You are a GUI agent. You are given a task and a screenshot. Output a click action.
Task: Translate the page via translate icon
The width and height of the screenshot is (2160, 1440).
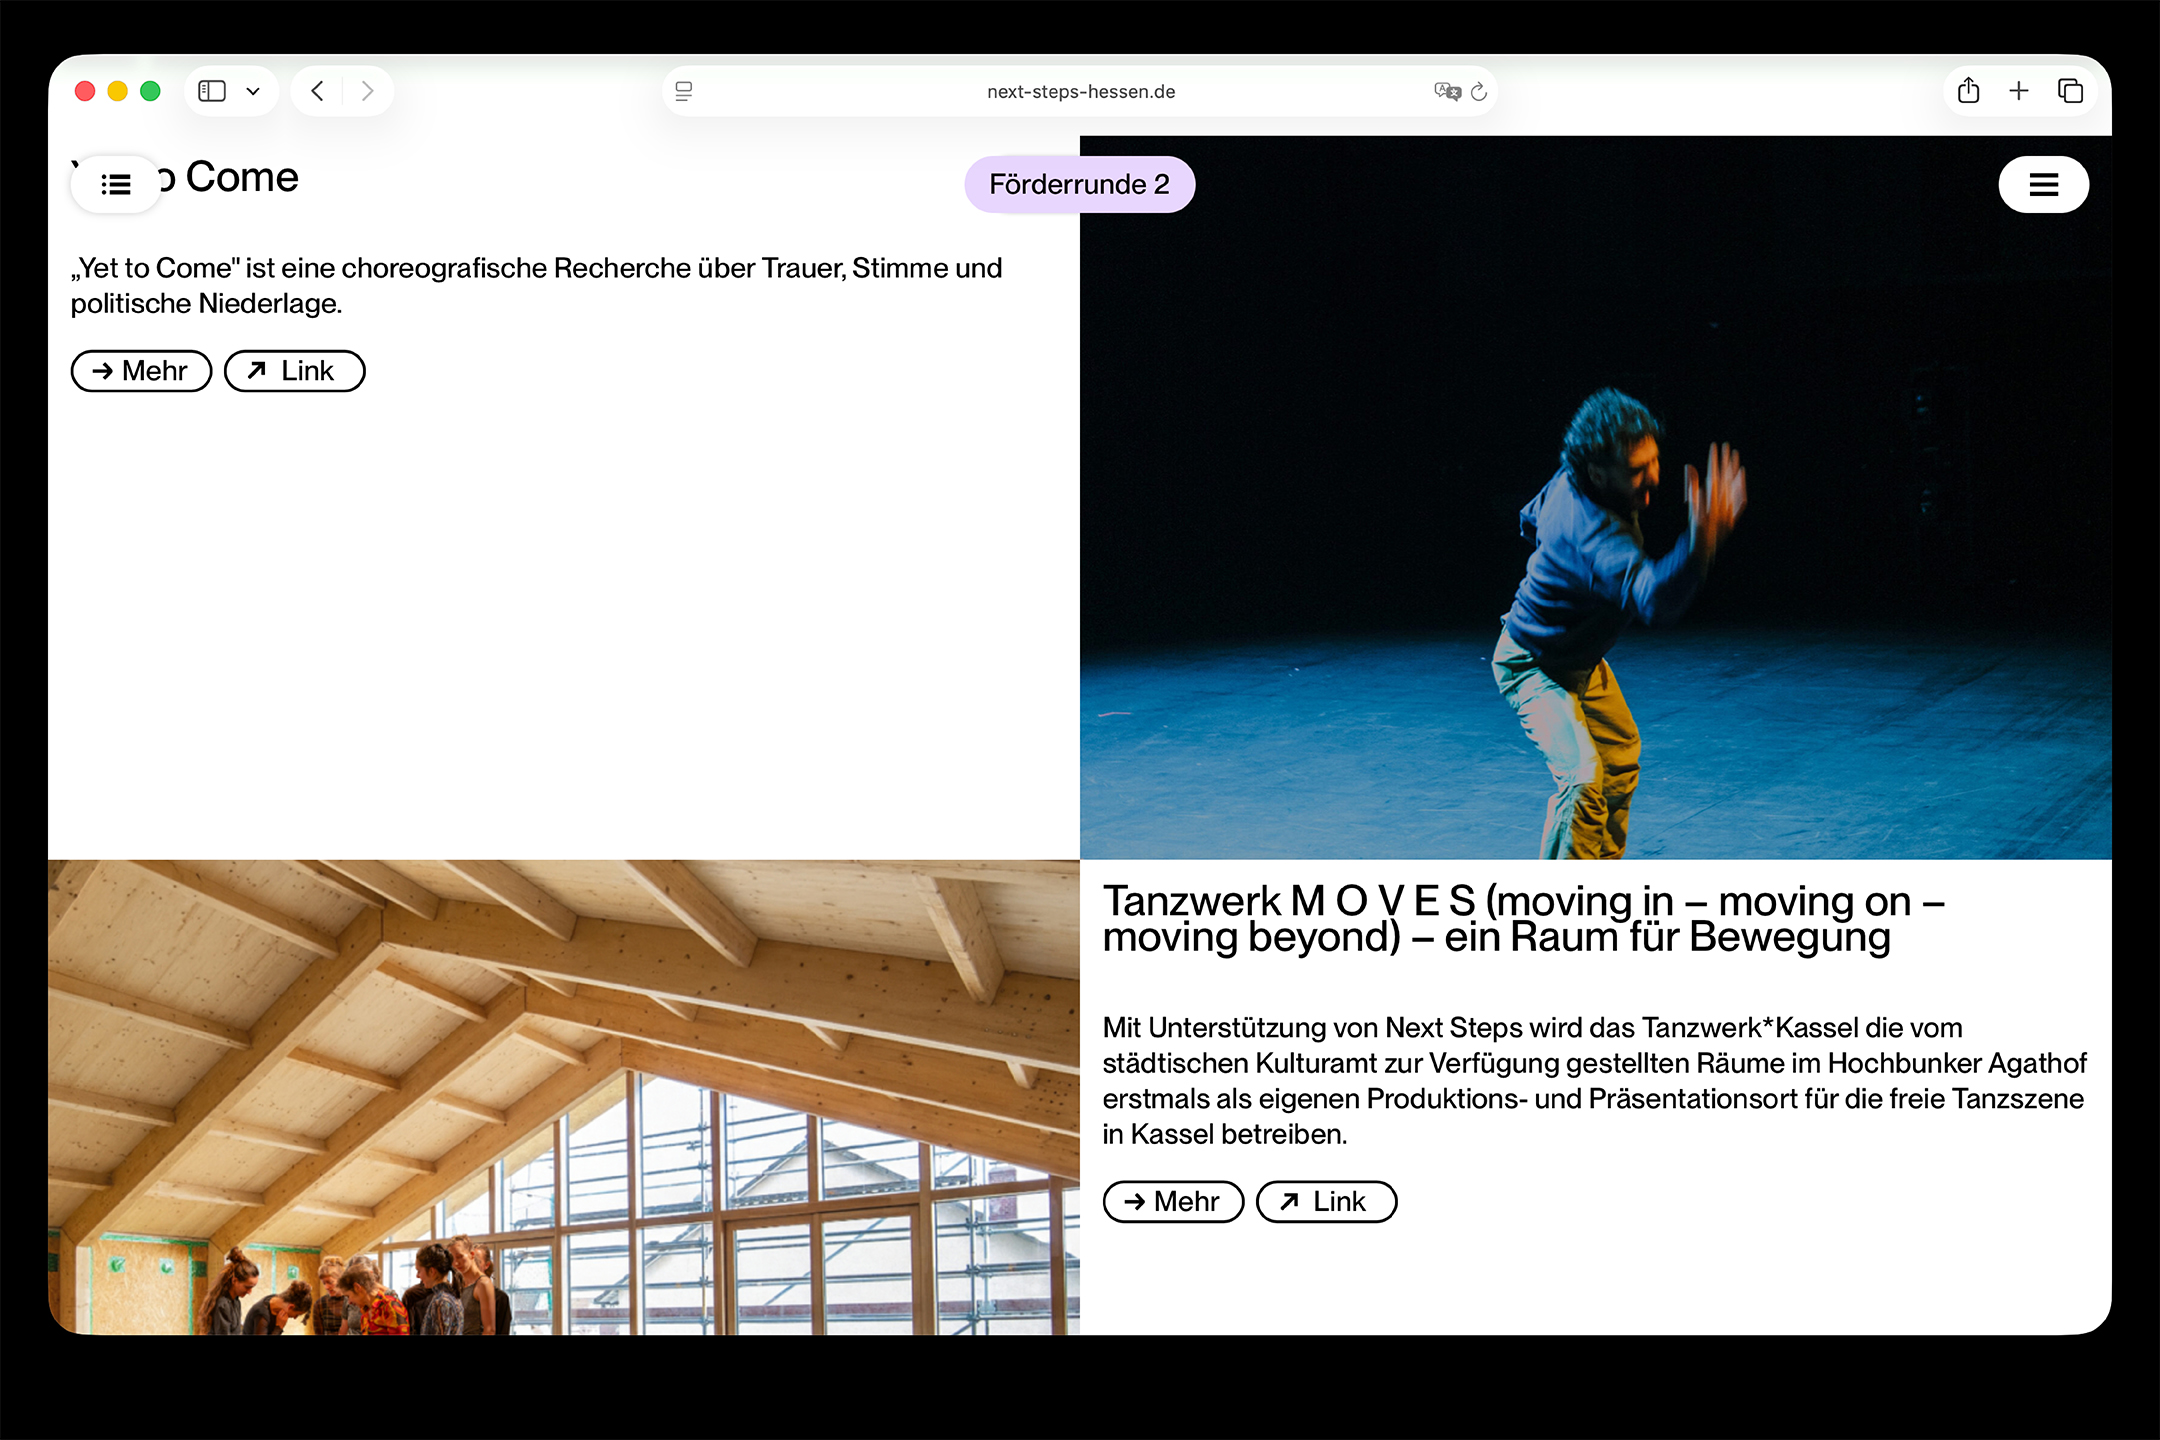pyautogui.click(x=1447, y=91)
